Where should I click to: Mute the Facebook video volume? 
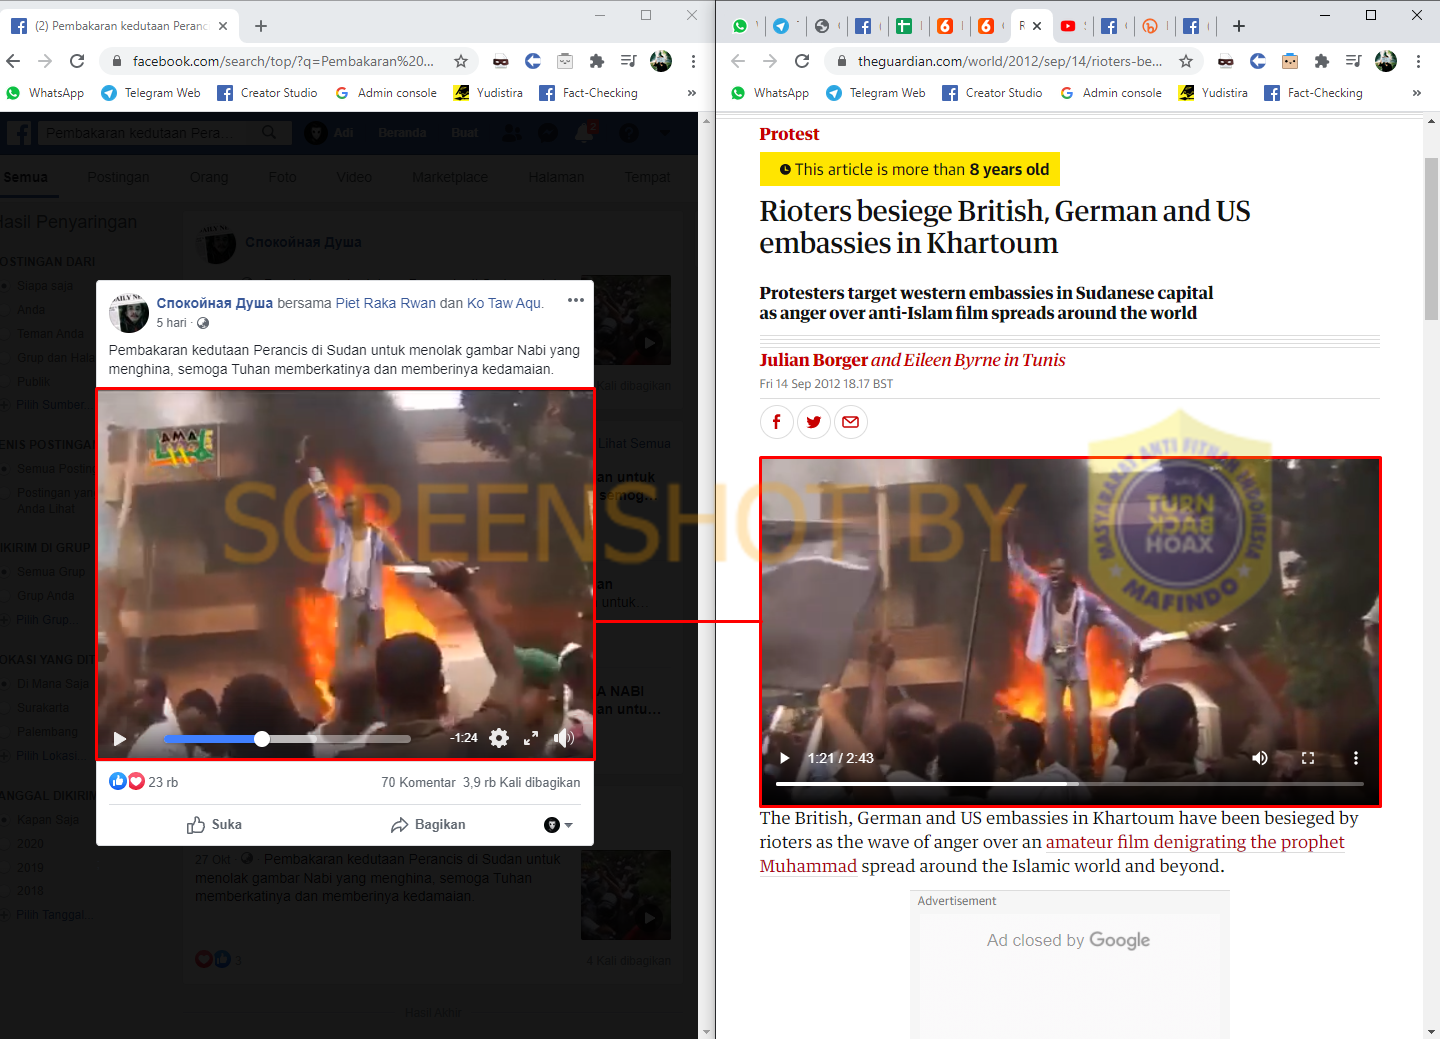point(564,738)
